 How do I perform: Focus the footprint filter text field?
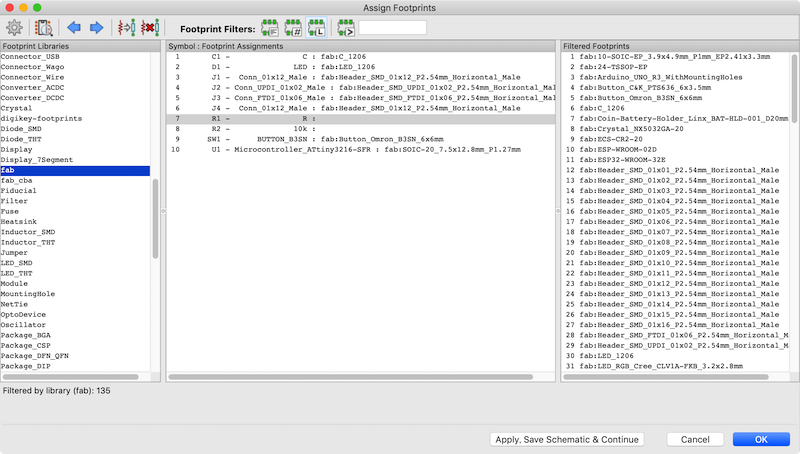tap(392, 28)
